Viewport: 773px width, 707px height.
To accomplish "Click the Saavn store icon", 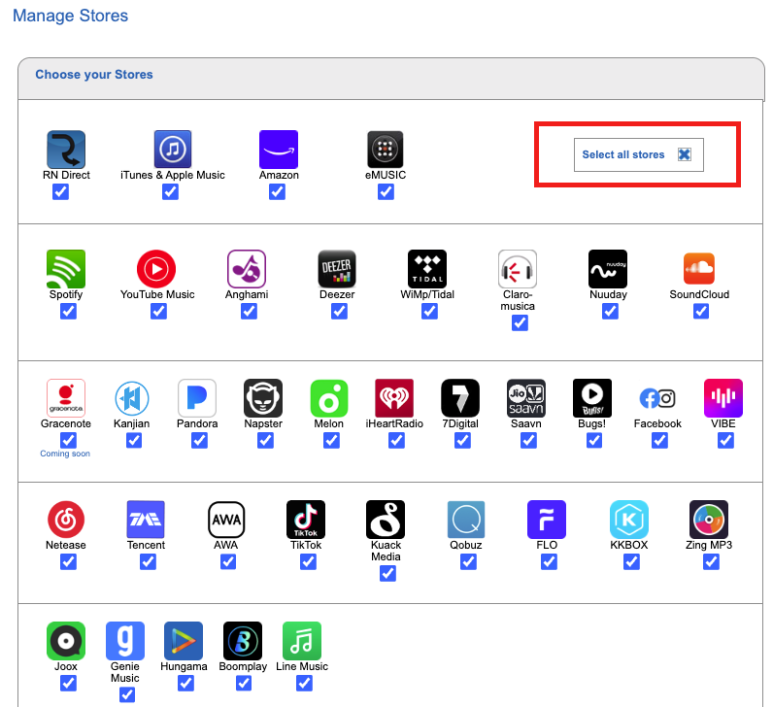I will 526,398.
